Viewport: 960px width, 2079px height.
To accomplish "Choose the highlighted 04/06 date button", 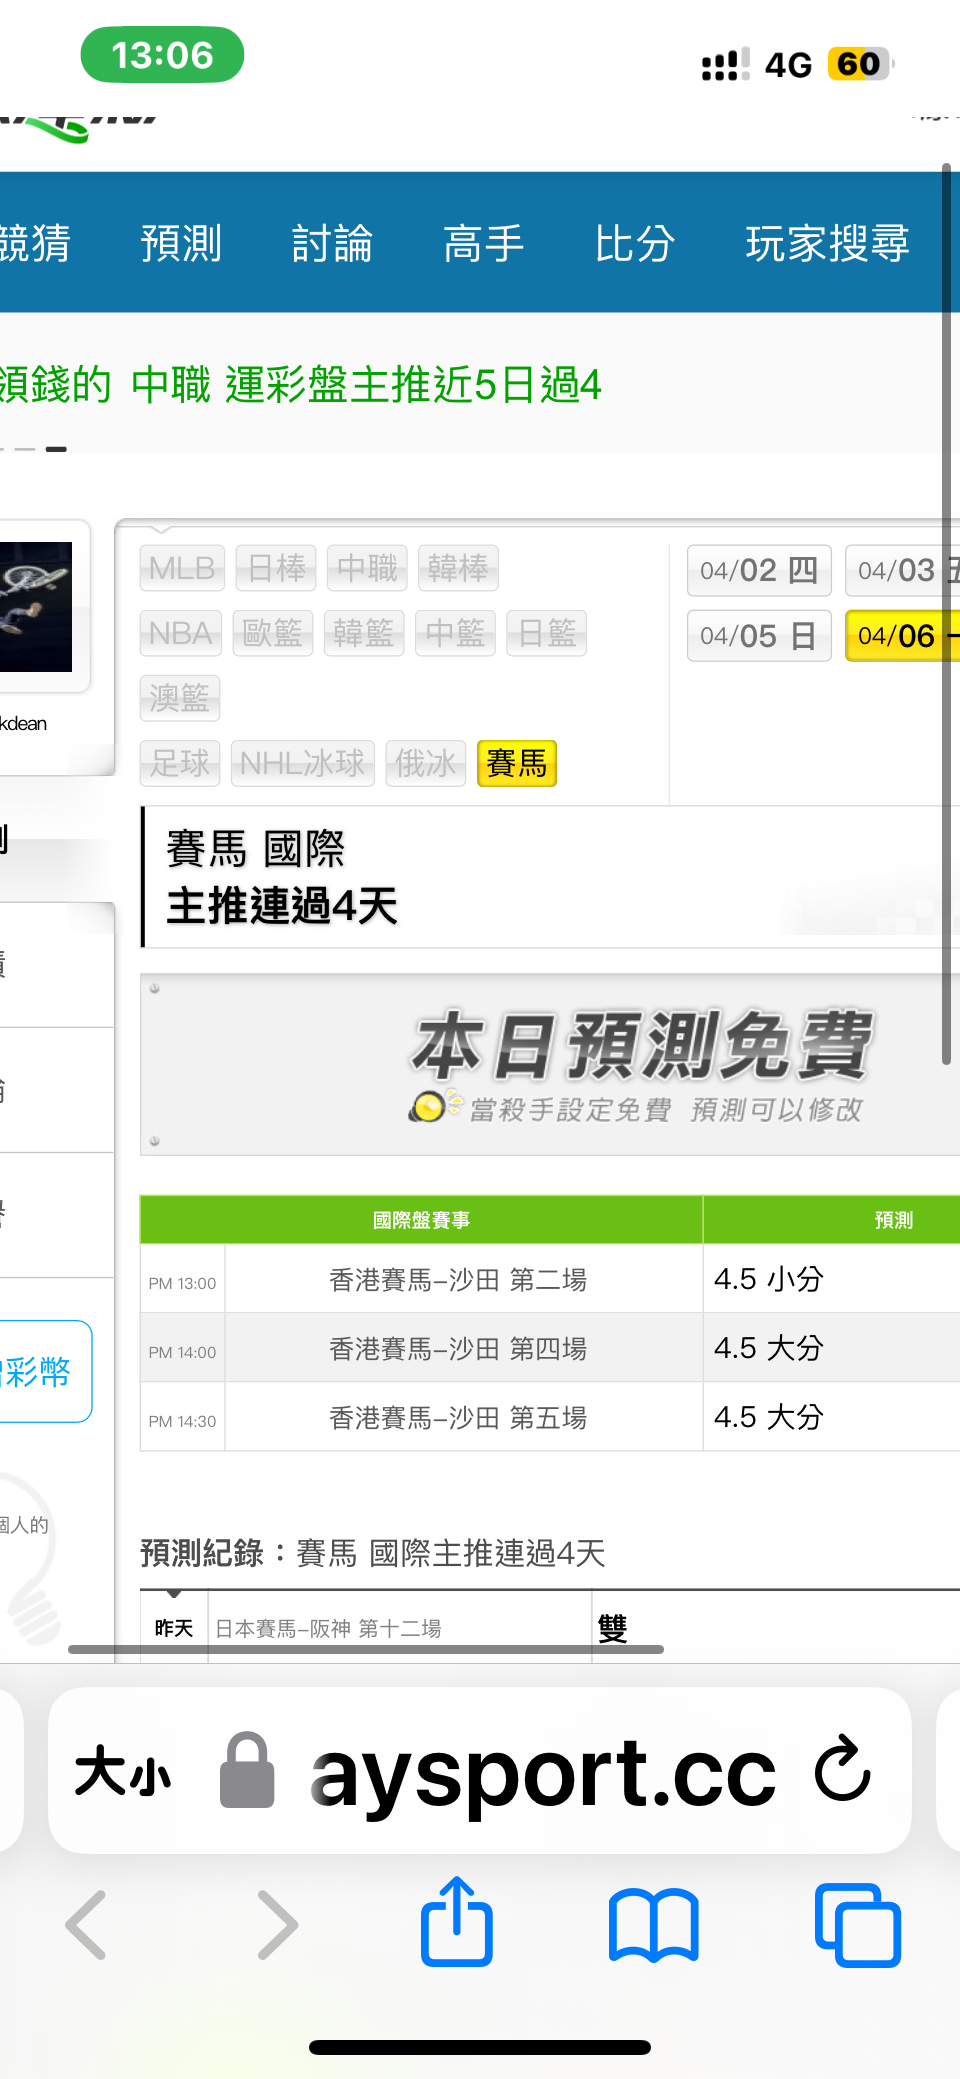I will click(902, 636).
